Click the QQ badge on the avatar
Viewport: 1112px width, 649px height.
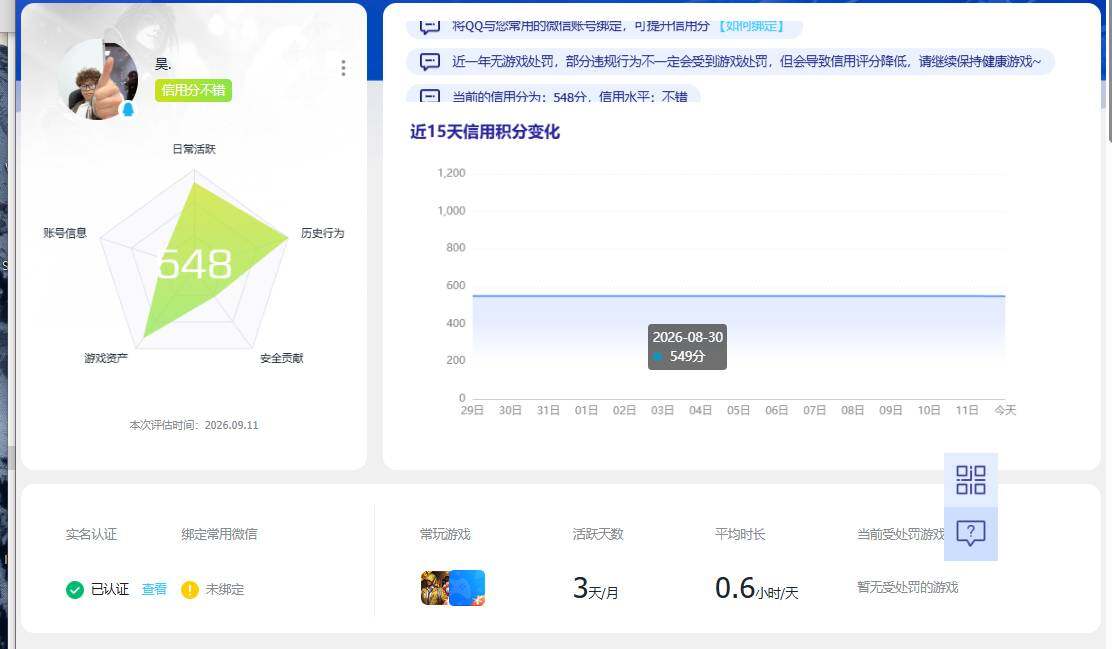128,109
